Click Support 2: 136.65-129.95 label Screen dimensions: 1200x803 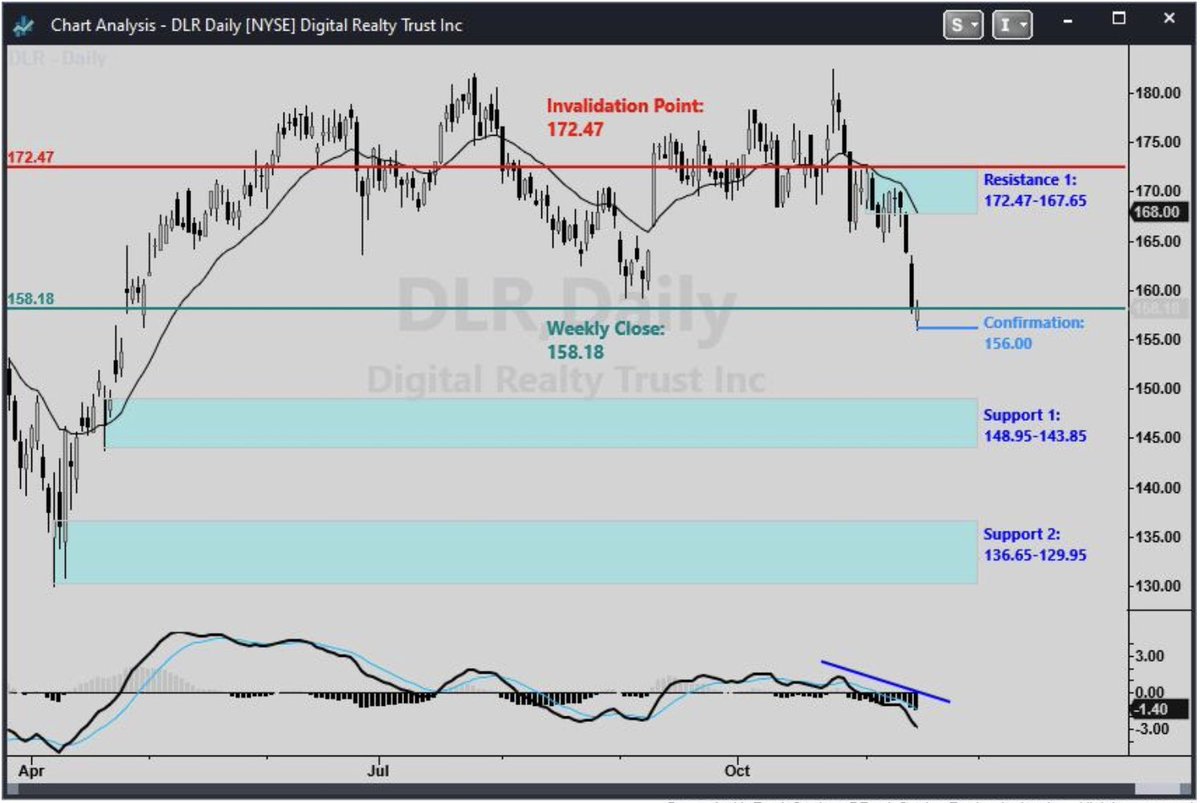click(x=1034, y=544)
